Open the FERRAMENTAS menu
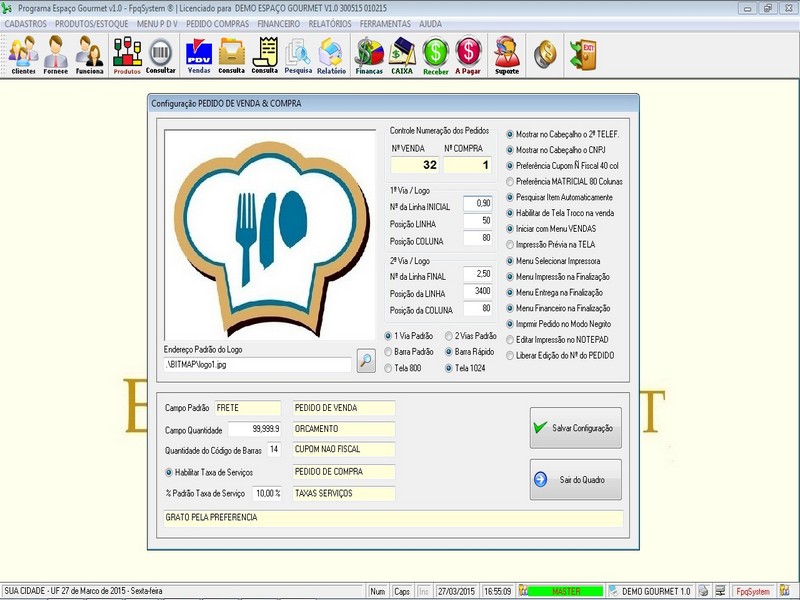Viewport: 800px width, 600px height. click(x=385, y=24)
